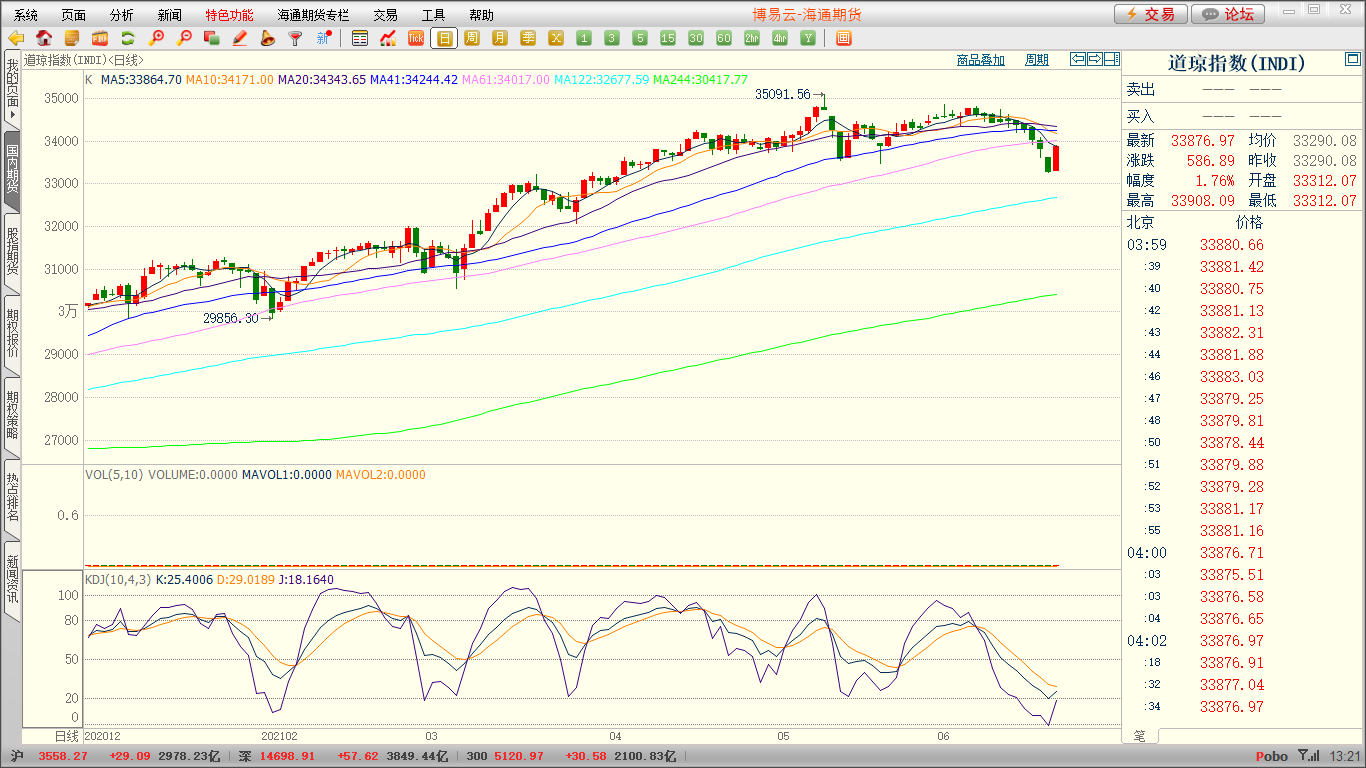Select the 4hr period button
This screenshot has width=1366, height=768.
(780, 38)
